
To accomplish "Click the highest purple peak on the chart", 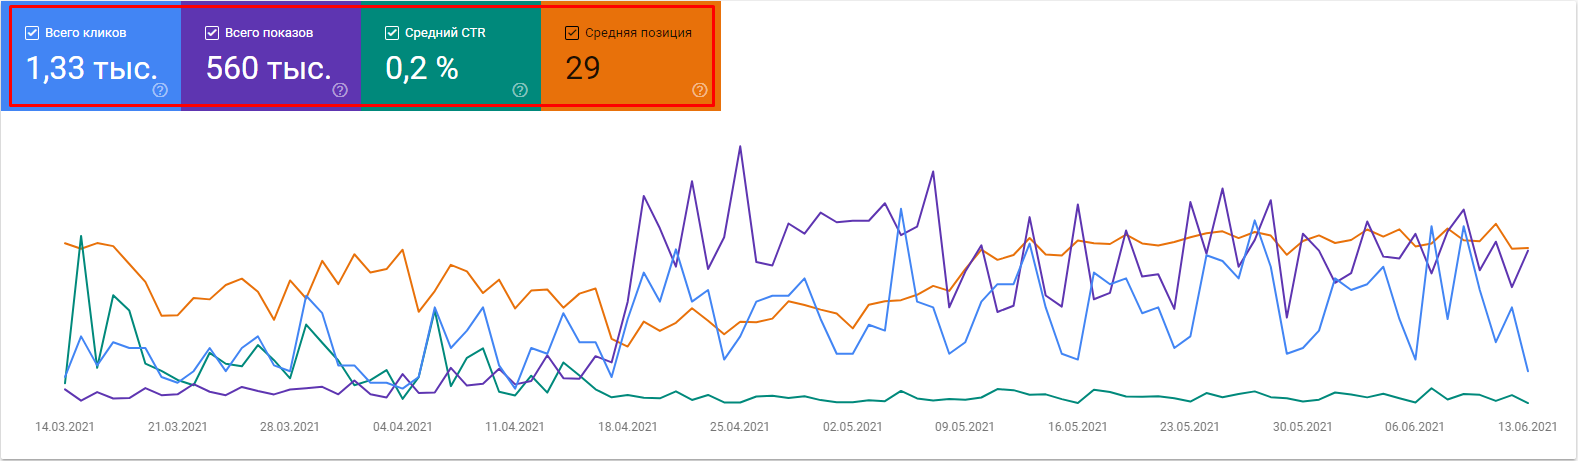I will click(x=740, y=147).
